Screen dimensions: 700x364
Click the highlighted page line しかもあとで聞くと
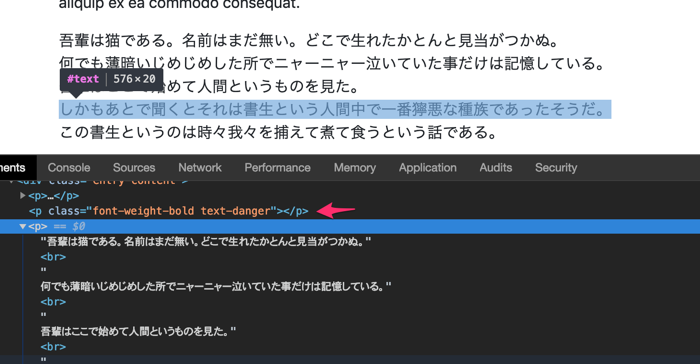[335, 109]
